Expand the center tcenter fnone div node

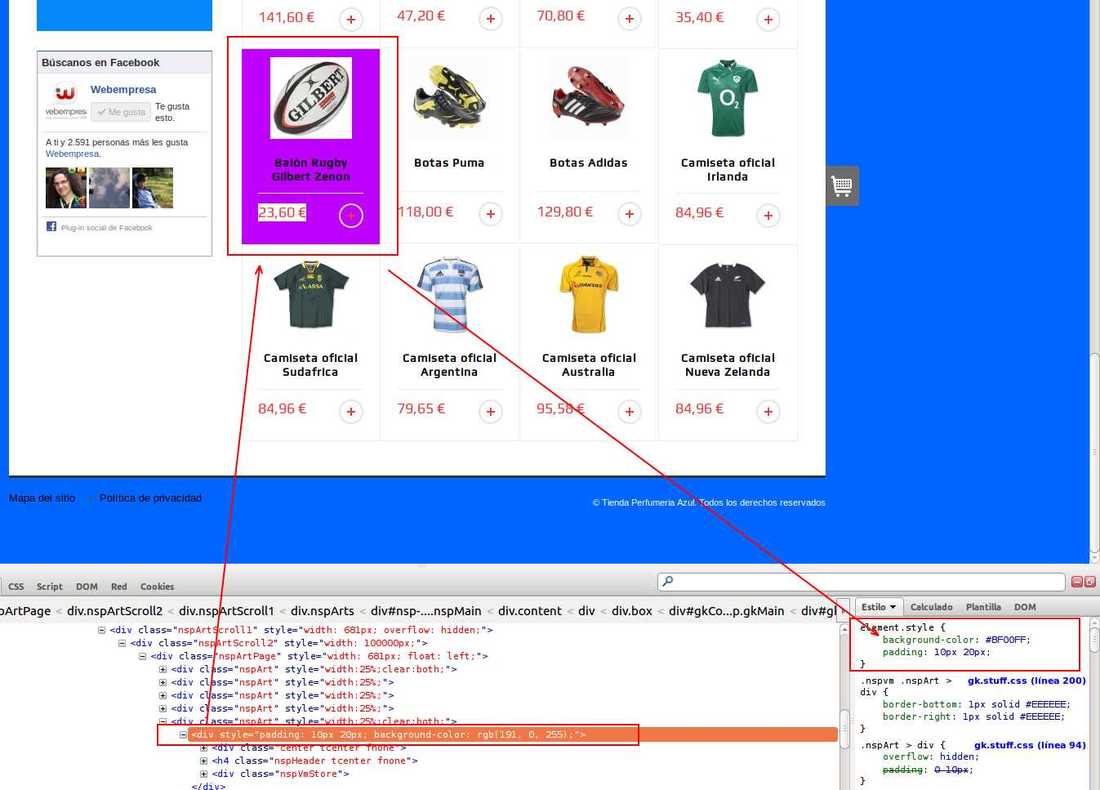[x=203, y=748]
